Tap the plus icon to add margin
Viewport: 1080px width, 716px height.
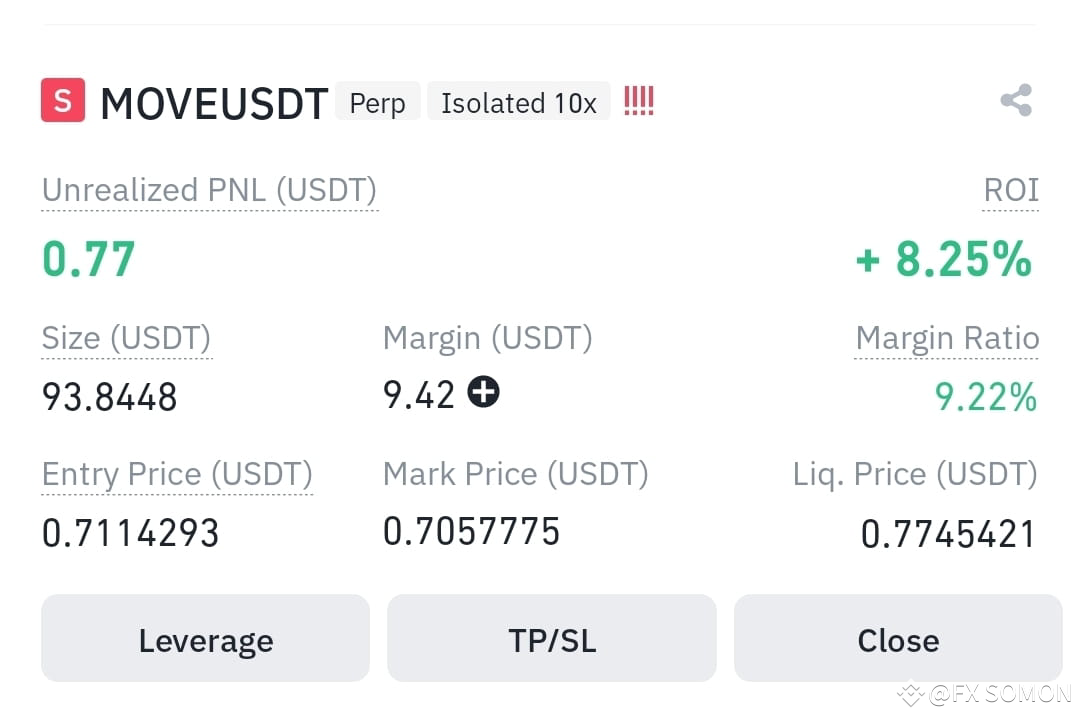click(483, 392)
